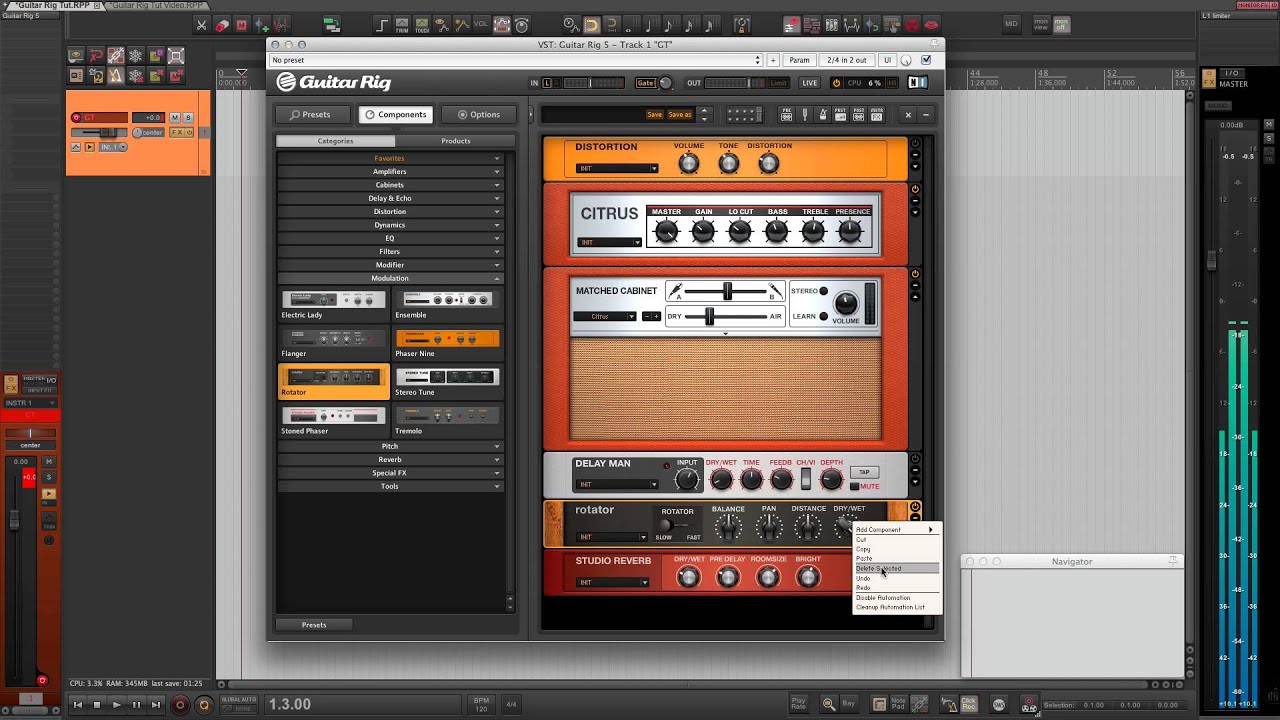Expand the Dynamics category

click(x=390, y=225)
